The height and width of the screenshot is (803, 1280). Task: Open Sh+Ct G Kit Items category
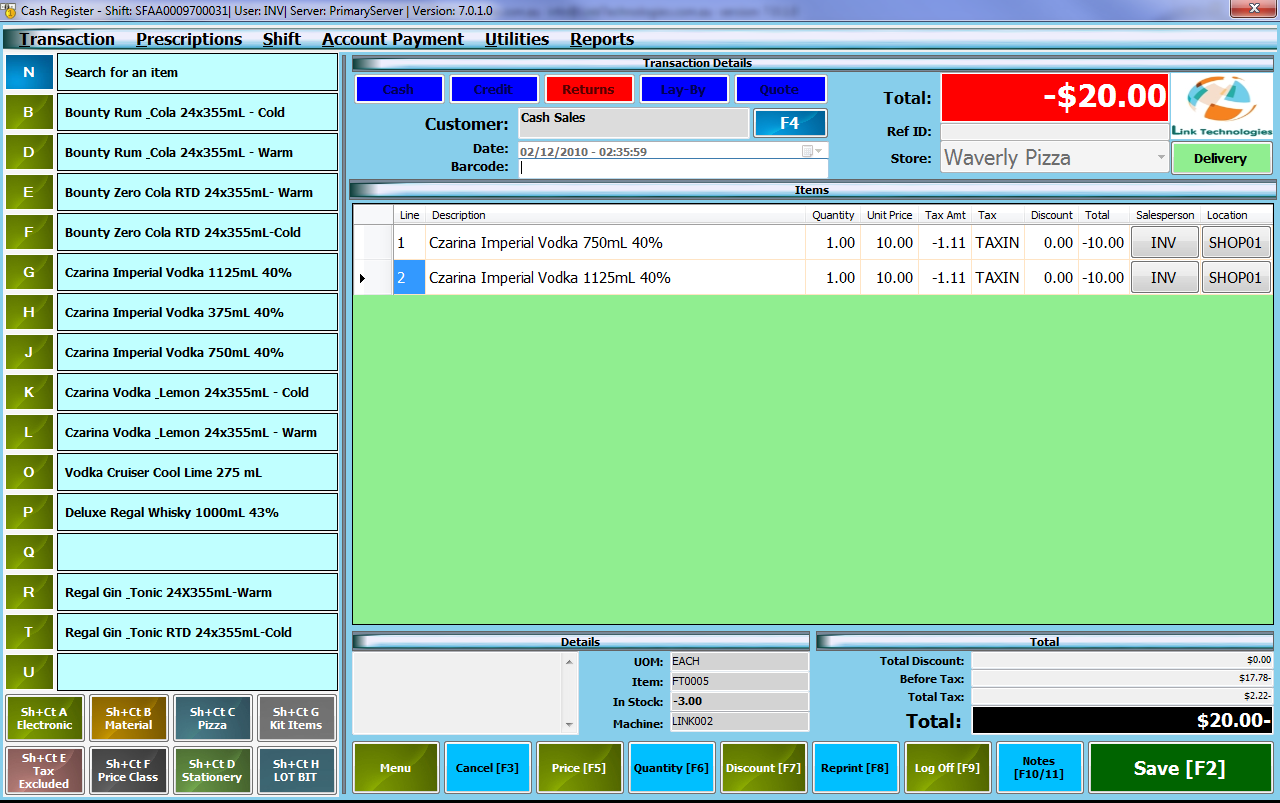pyautogui.click(x=296, y=718)
